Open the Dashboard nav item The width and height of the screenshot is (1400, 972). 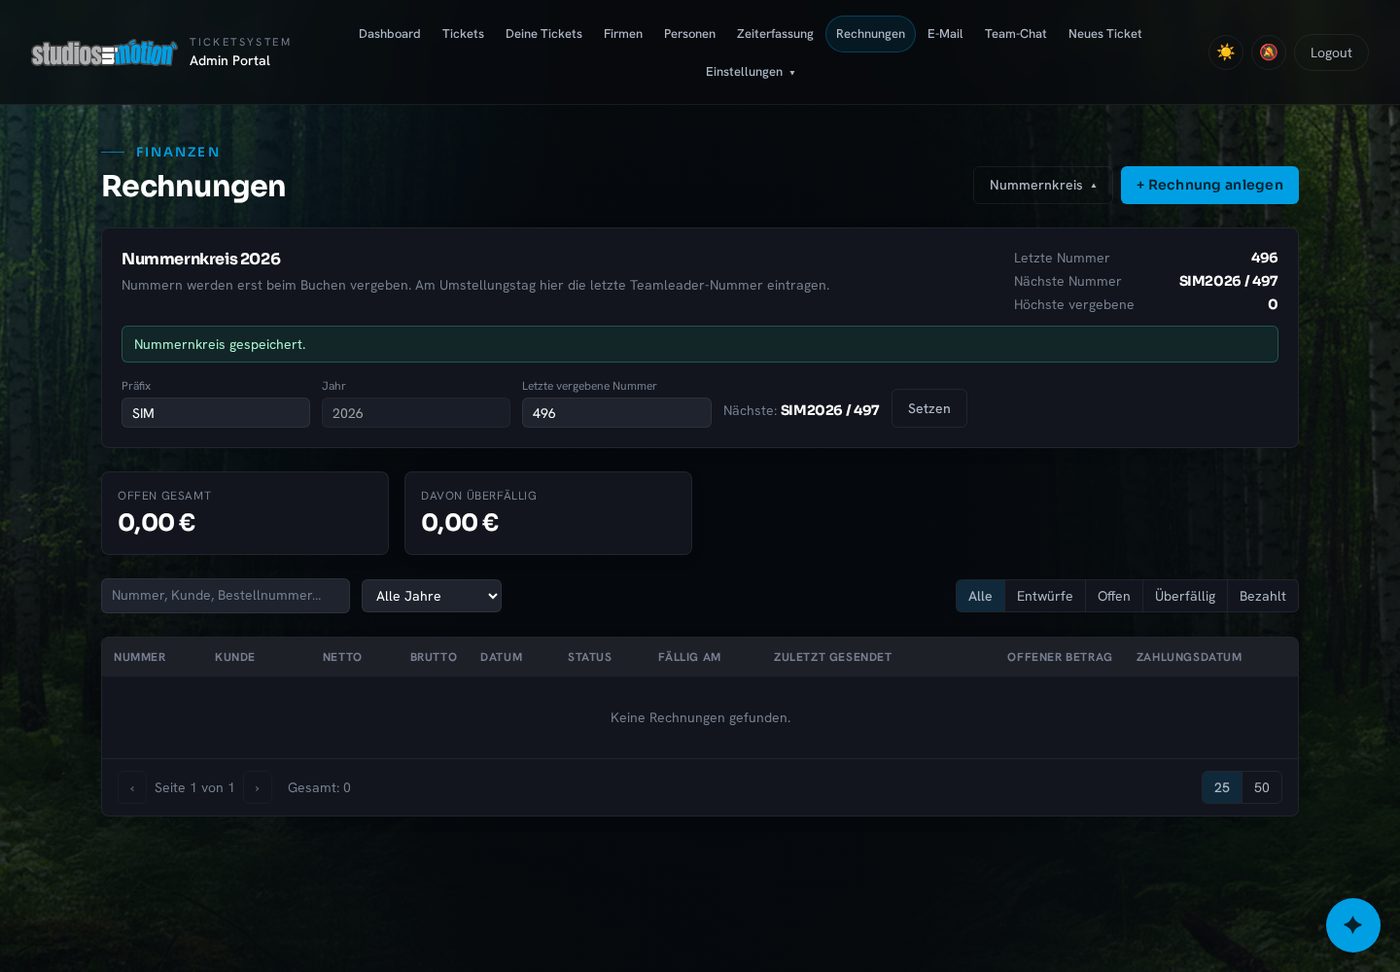coord(390,34)
